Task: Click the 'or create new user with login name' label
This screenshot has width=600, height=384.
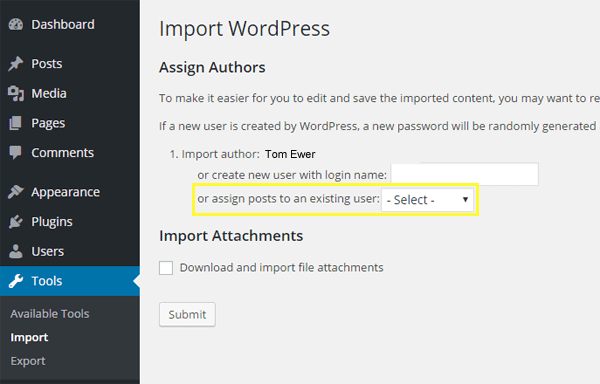Action: point(292,175)
